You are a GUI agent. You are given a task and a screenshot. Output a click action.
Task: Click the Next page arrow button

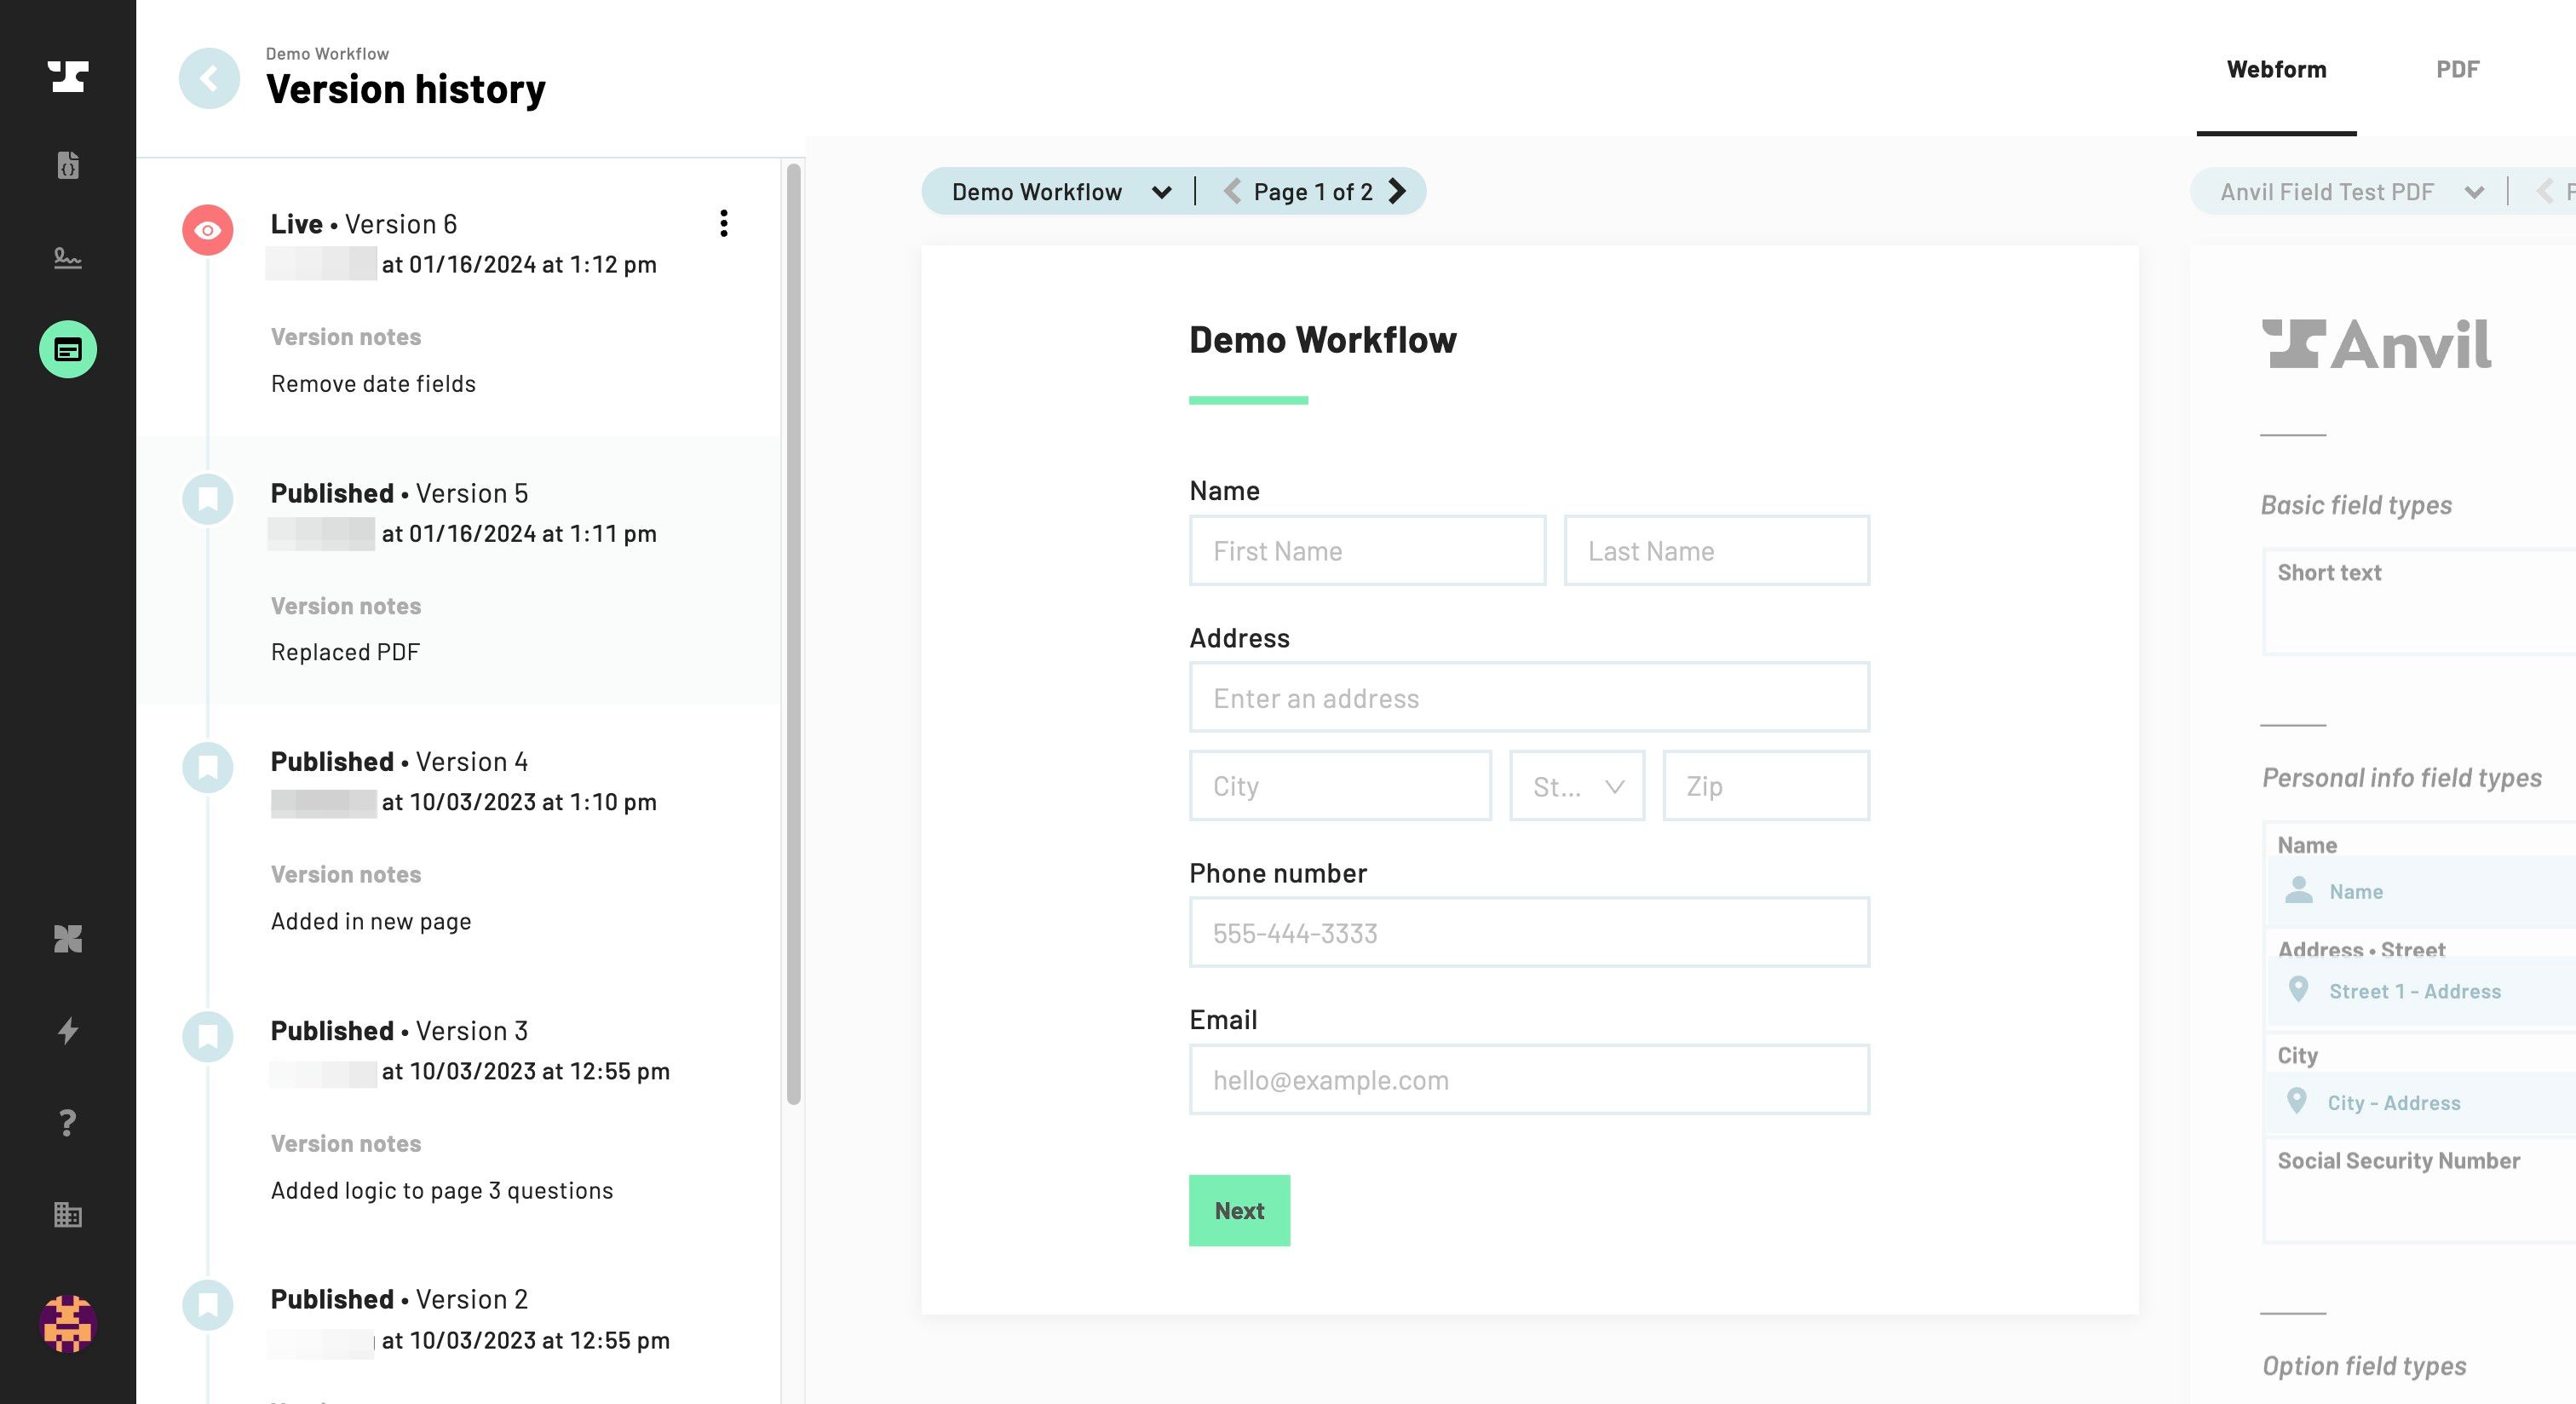point(1397,192)
